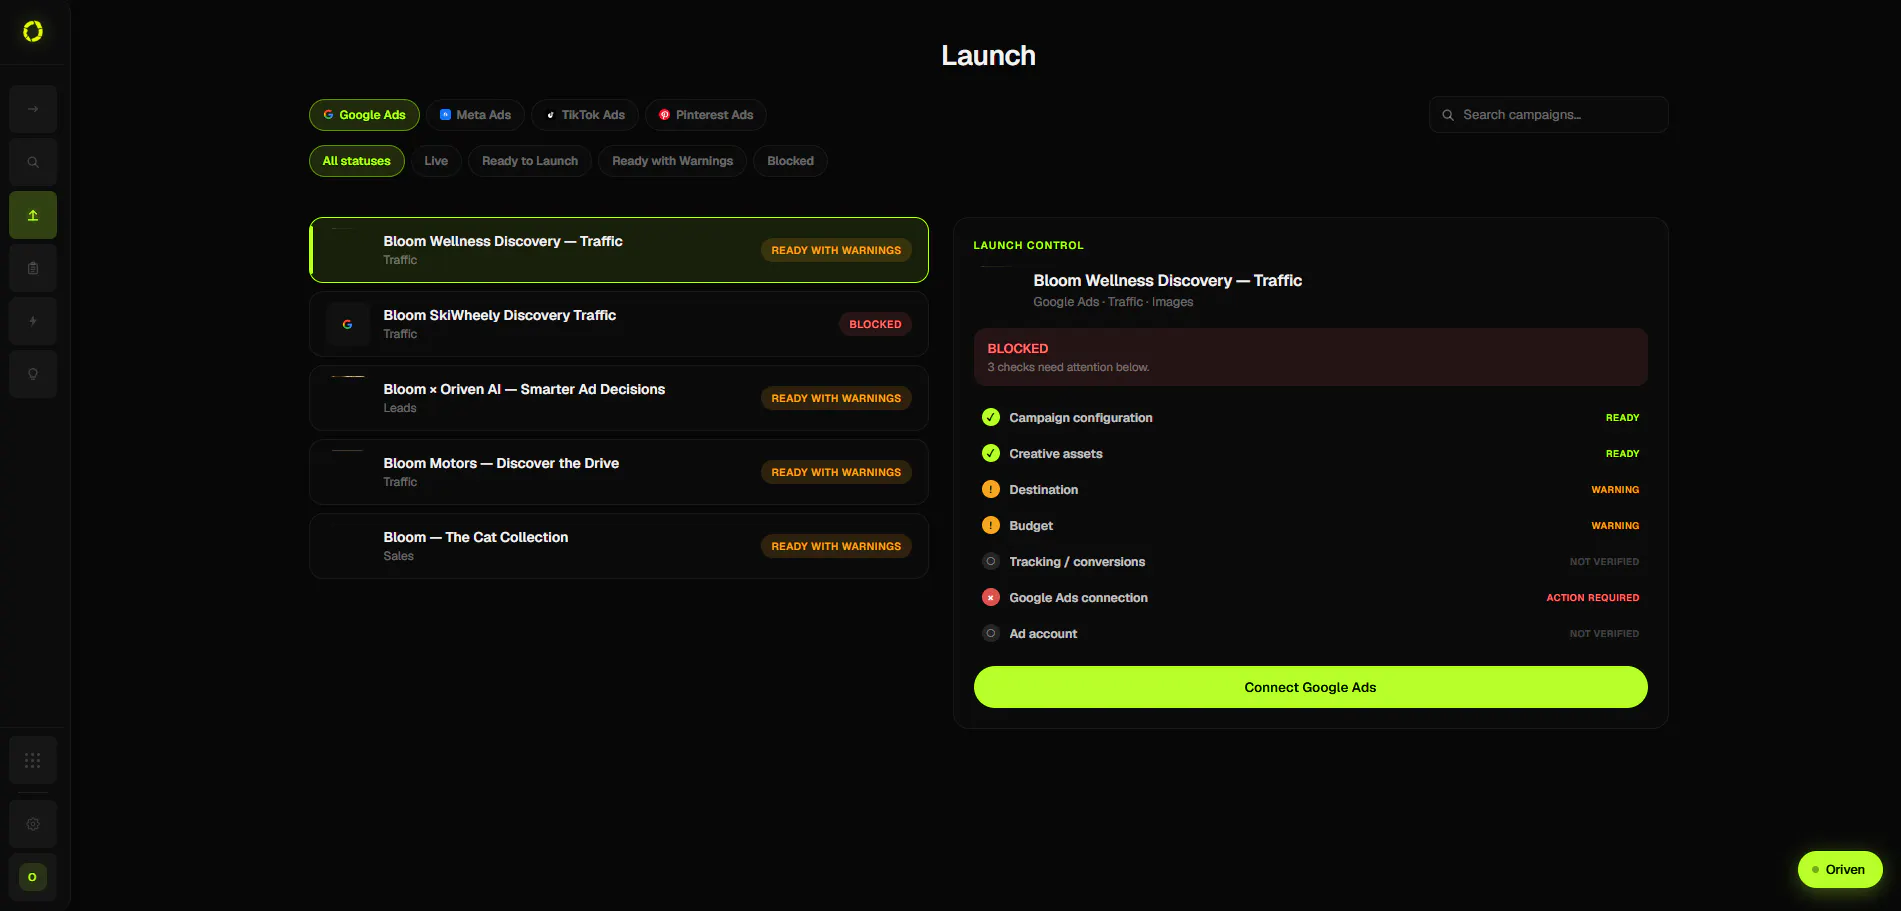Select Bloom Wellness Discovery — Traffic campaign
The image size is (1901, 911).
click(619, 250)
